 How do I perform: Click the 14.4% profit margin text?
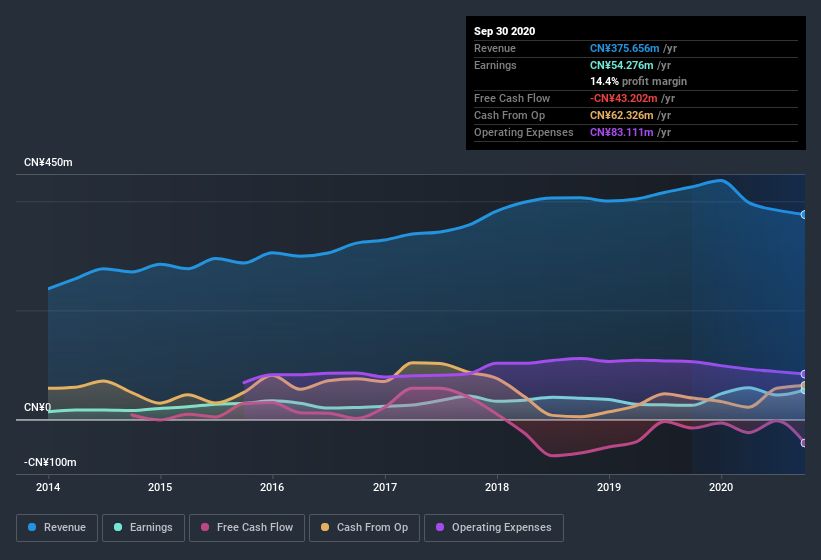coord(638,81)
